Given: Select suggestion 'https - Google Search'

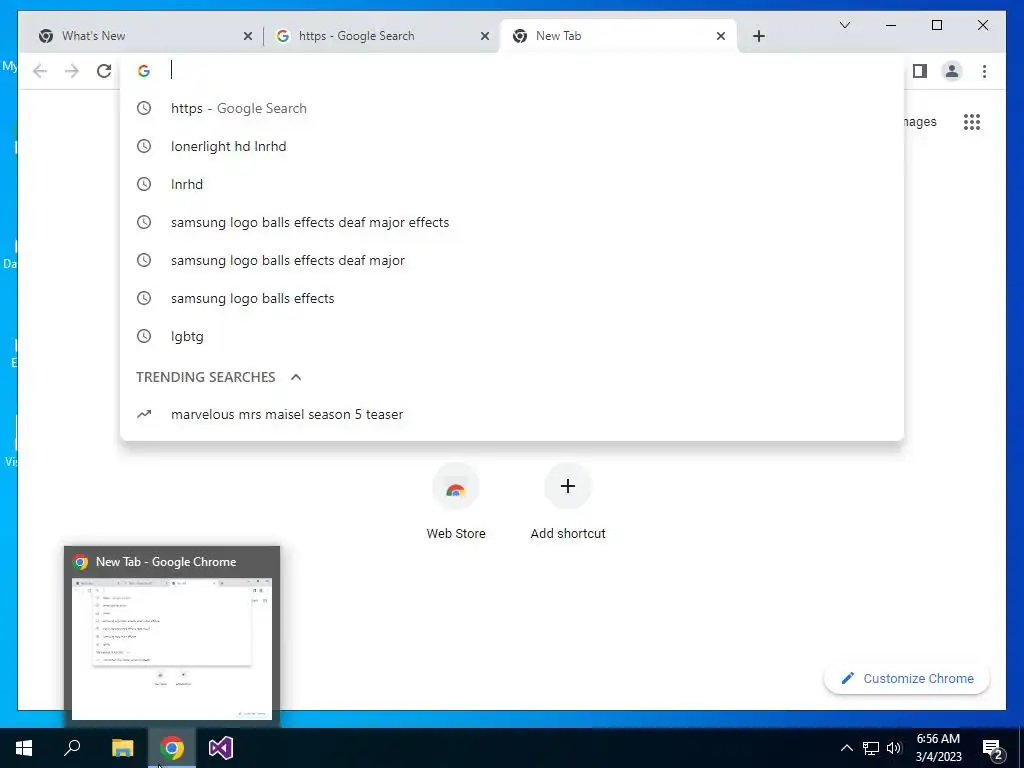Looking at the screenshot, I should pyautogui.click(x=512, y=108).
